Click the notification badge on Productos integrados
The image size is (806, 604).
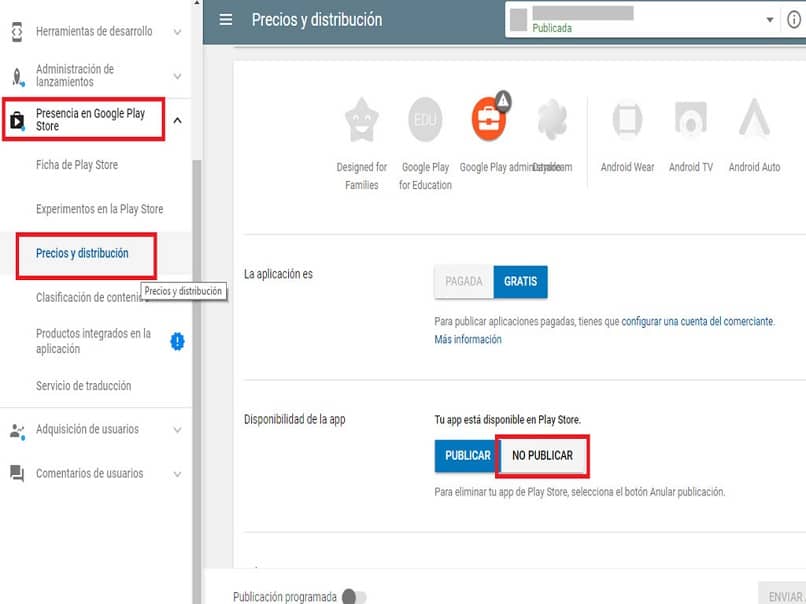(177, 341)
